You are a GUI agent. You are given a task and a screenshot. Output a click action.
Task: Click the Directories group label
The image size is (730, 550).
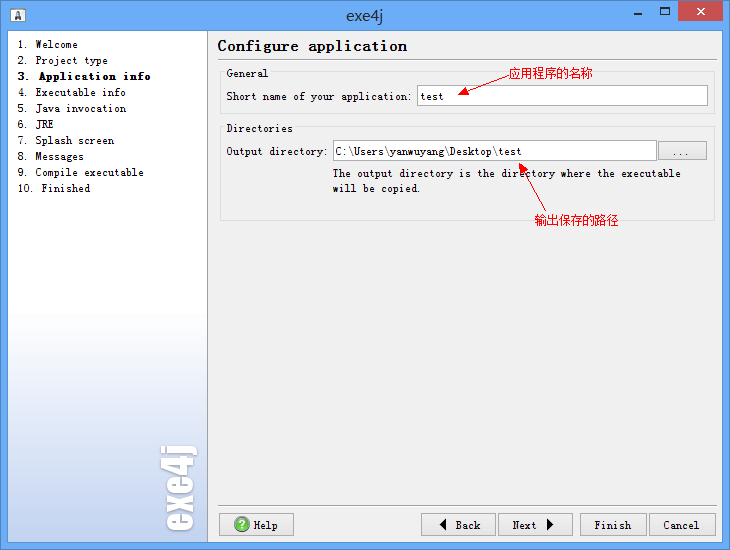[259, 129]
